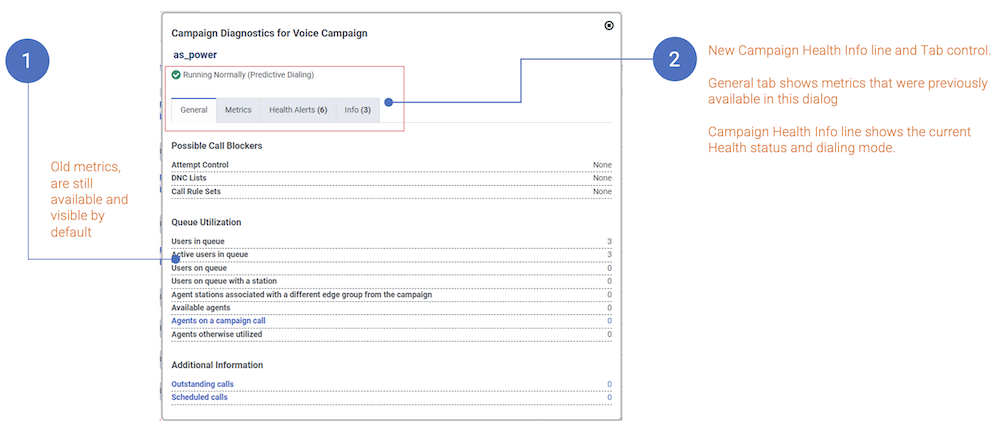Viewport: 1000px width, 424px height.
Task: Open the Health Alerts (6) tab
Action: [298, 110]
